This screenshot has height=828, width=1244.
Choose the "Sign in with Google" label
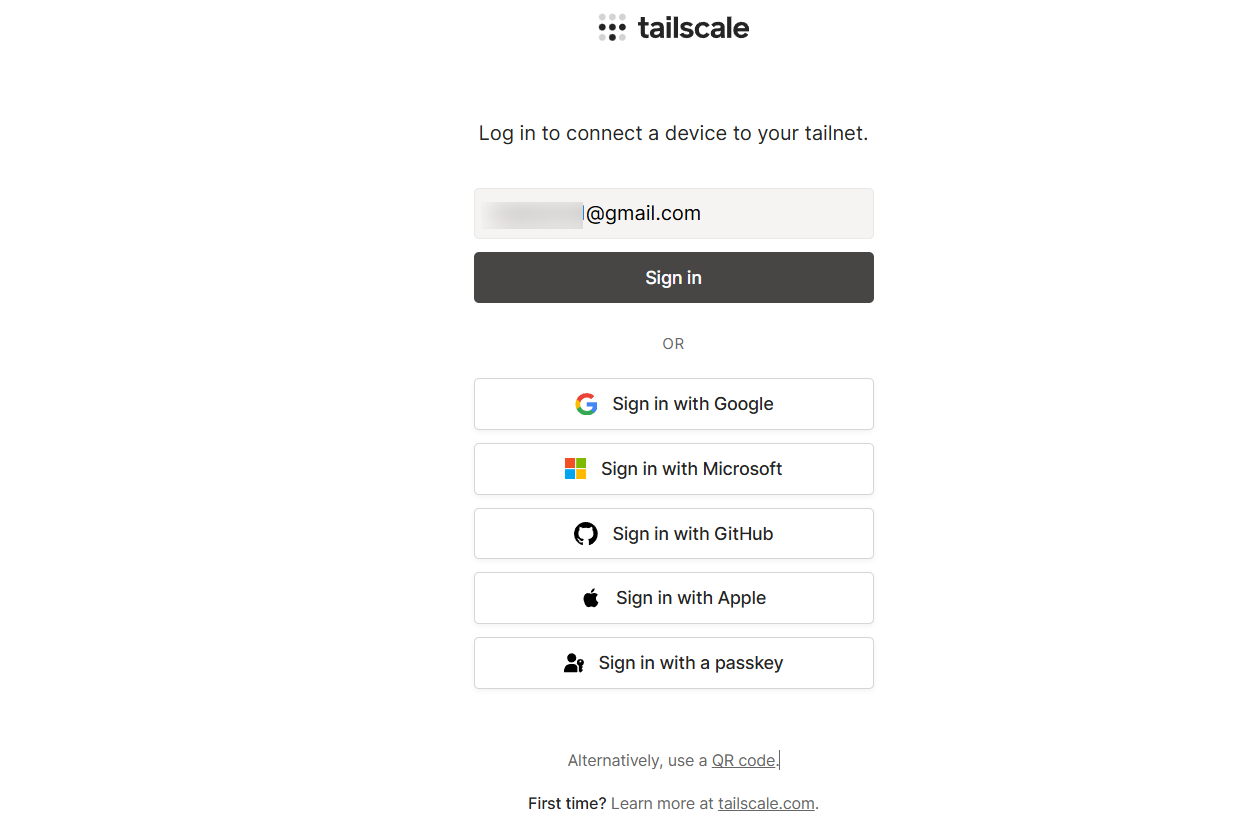693,404
